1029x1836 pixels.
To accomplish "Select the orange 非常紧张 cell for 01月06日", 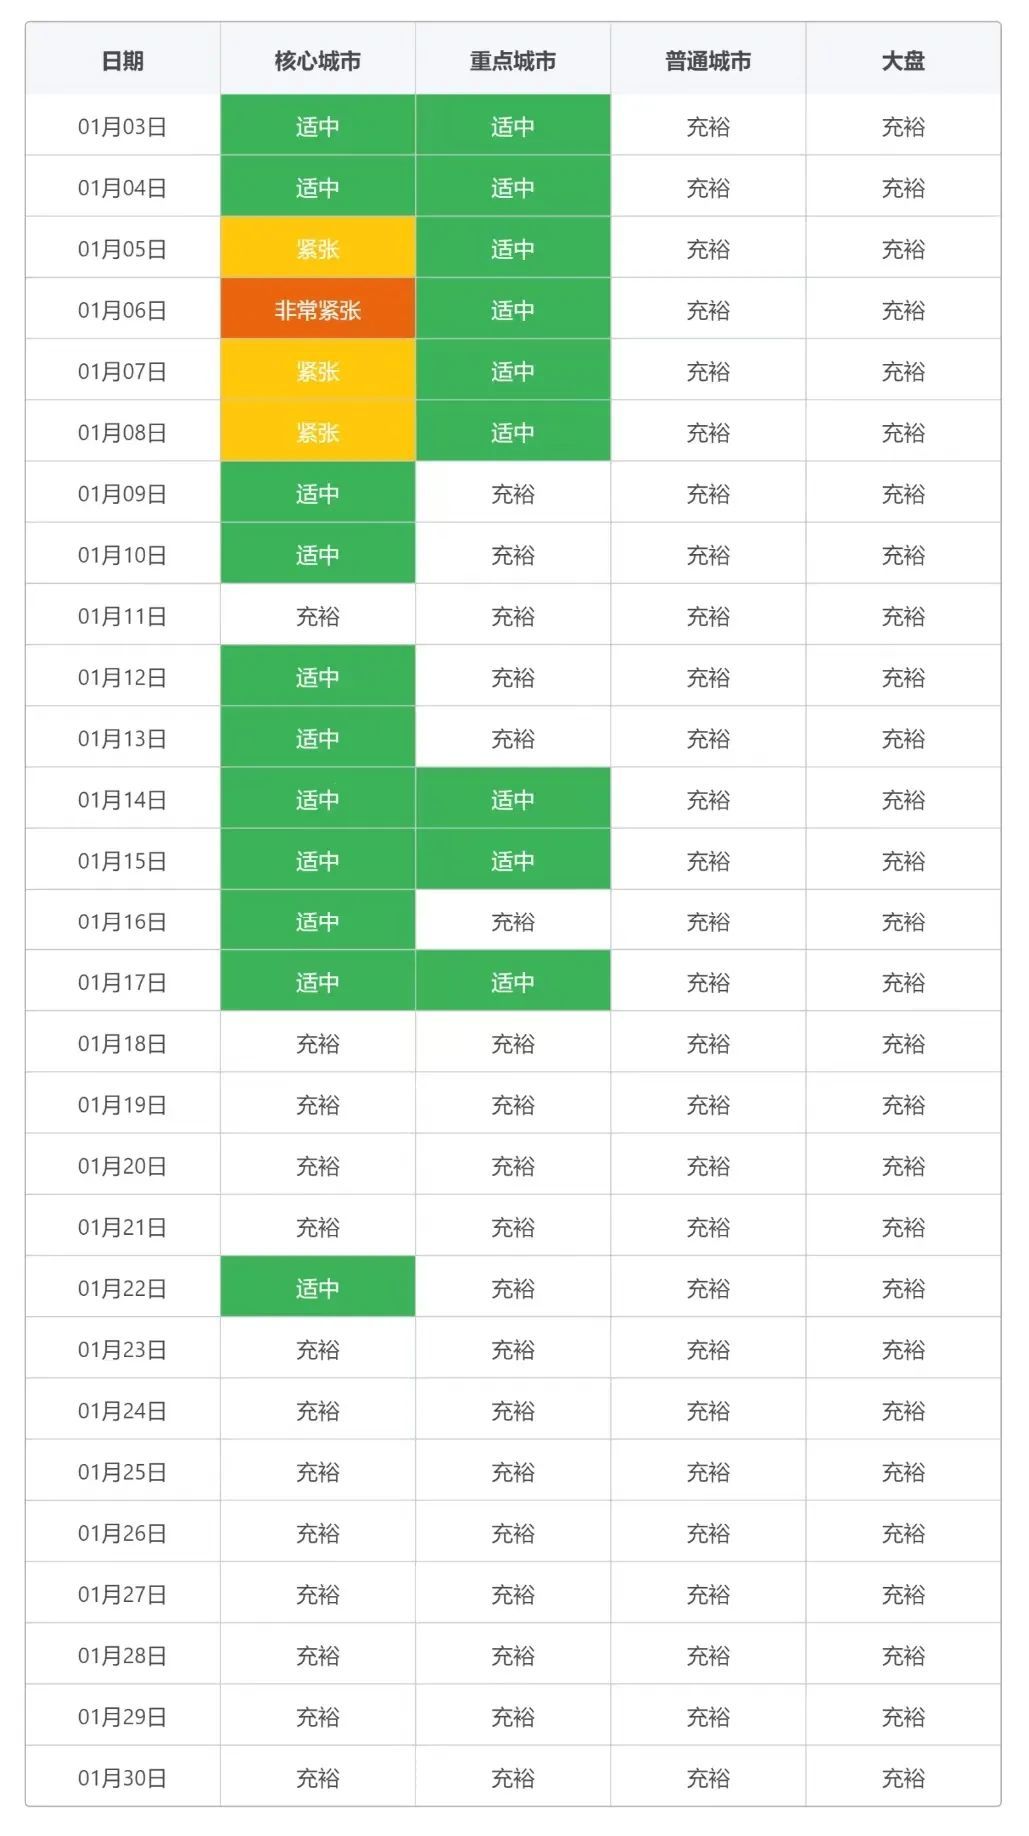I will pos(318,309).
